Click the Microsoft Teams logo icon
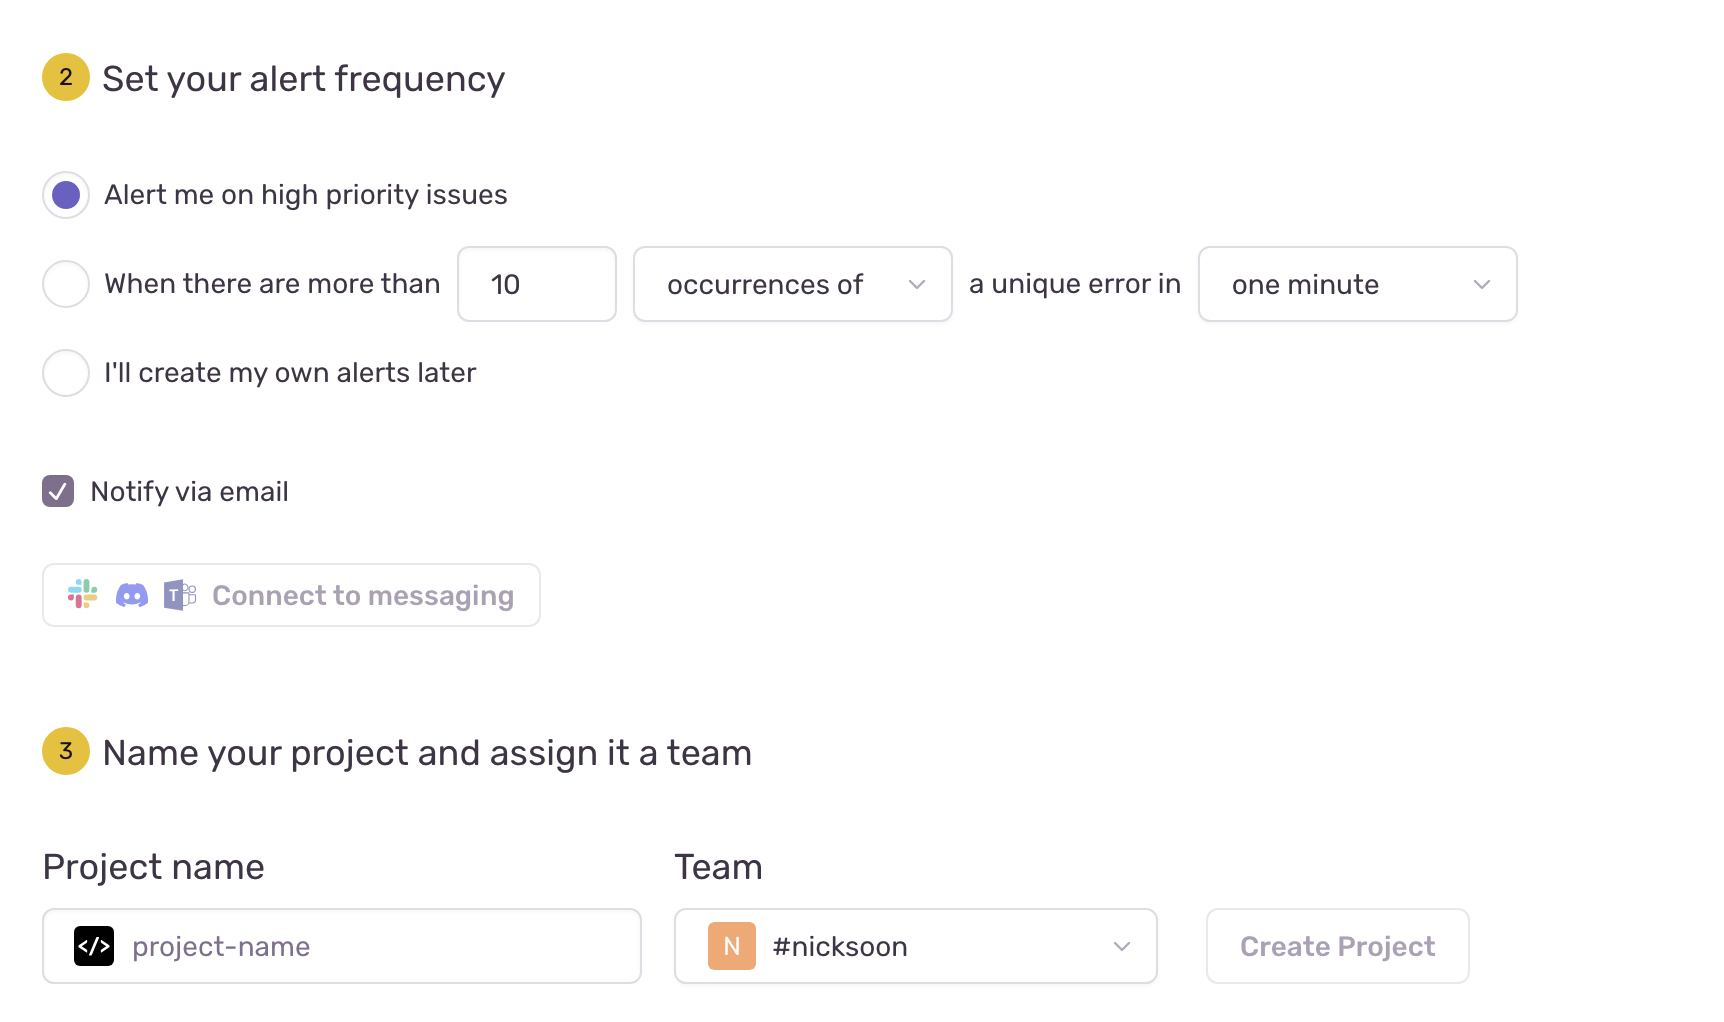 click(x=180, y=595)
